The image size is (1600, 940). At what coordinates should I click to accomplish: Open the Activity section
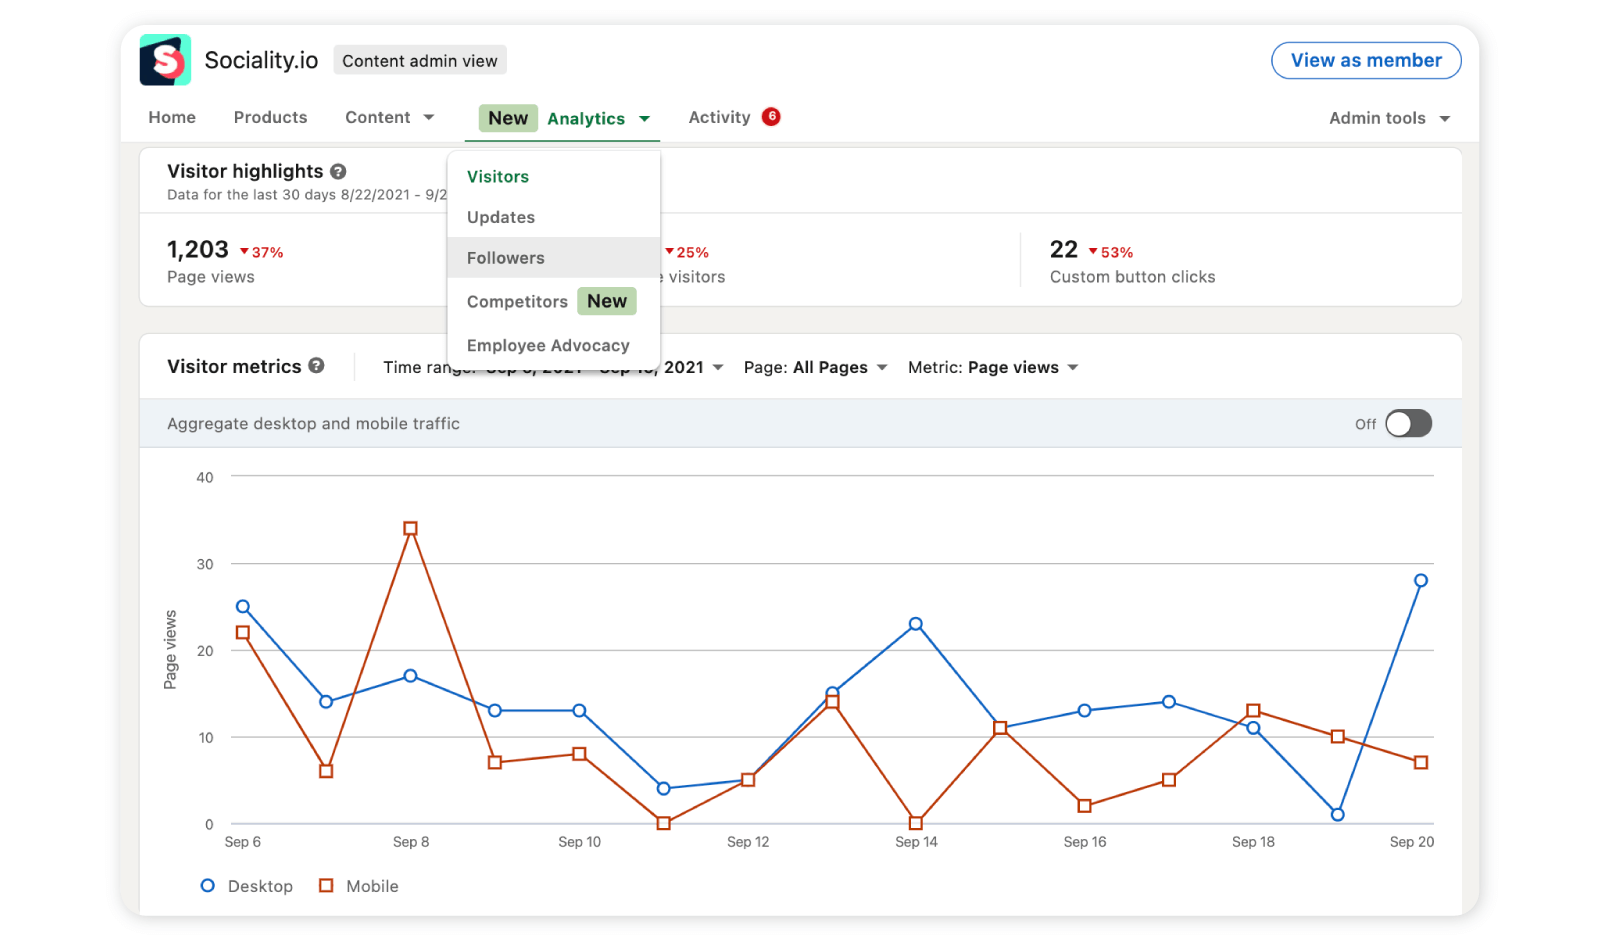pos(719,117)
